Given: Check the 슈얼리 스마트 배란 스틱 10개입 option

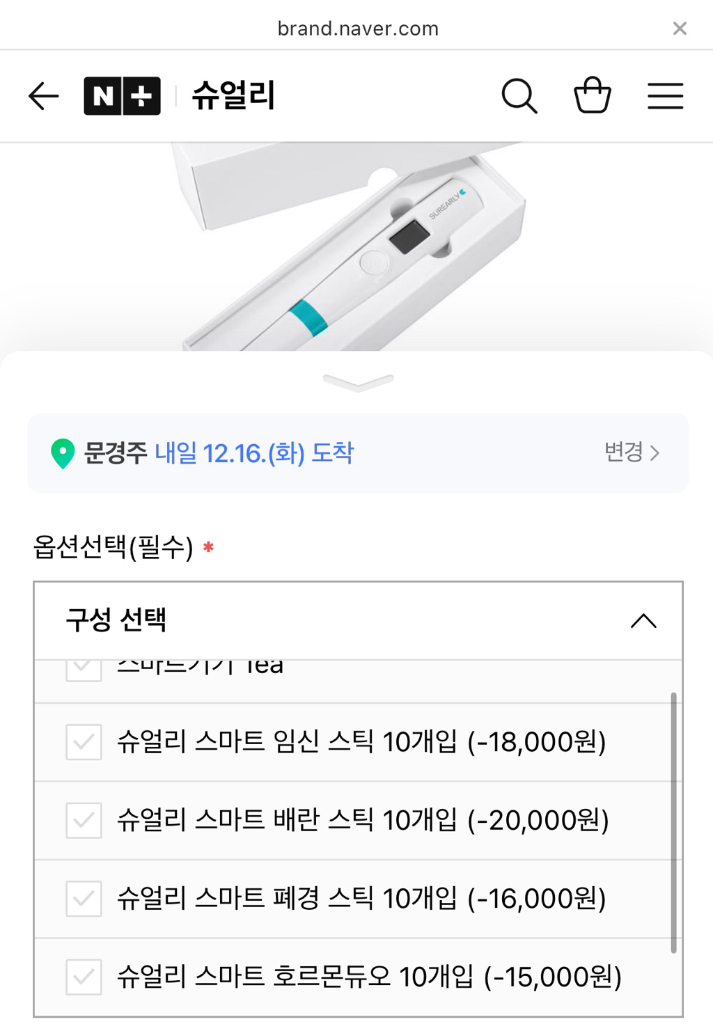Looking at the screenshot, I should click(x=83, y=819).
